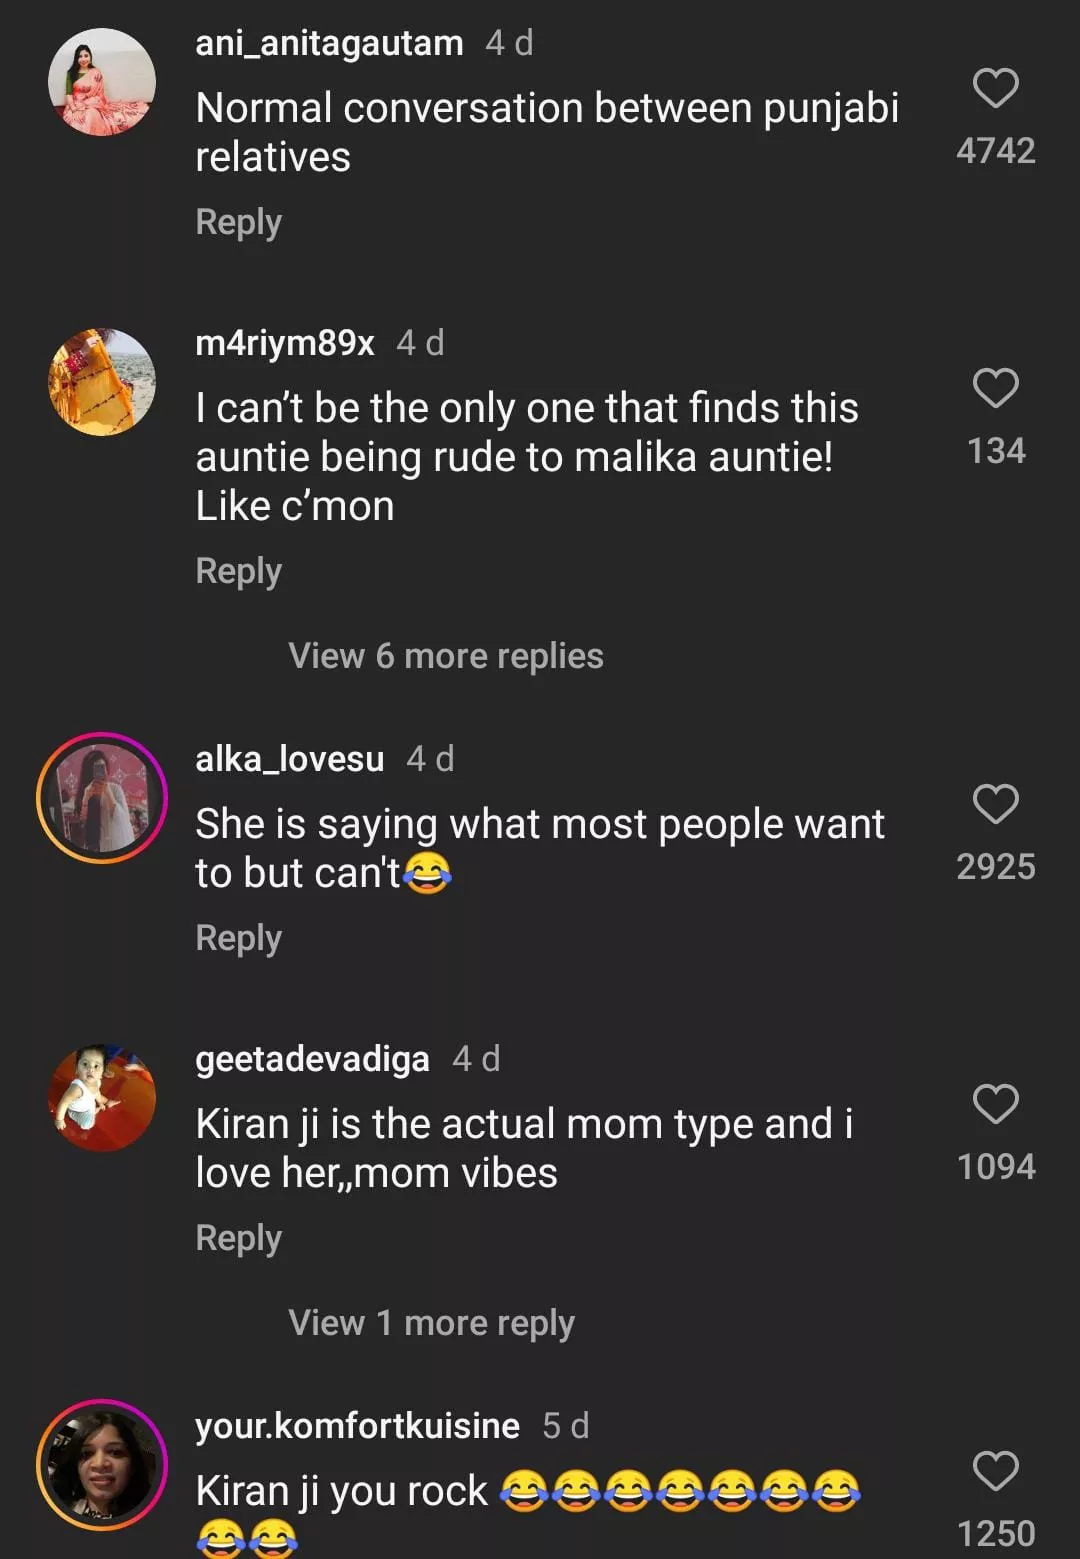Like ani_anitagautam's comment with the heart

pos(995,88)
